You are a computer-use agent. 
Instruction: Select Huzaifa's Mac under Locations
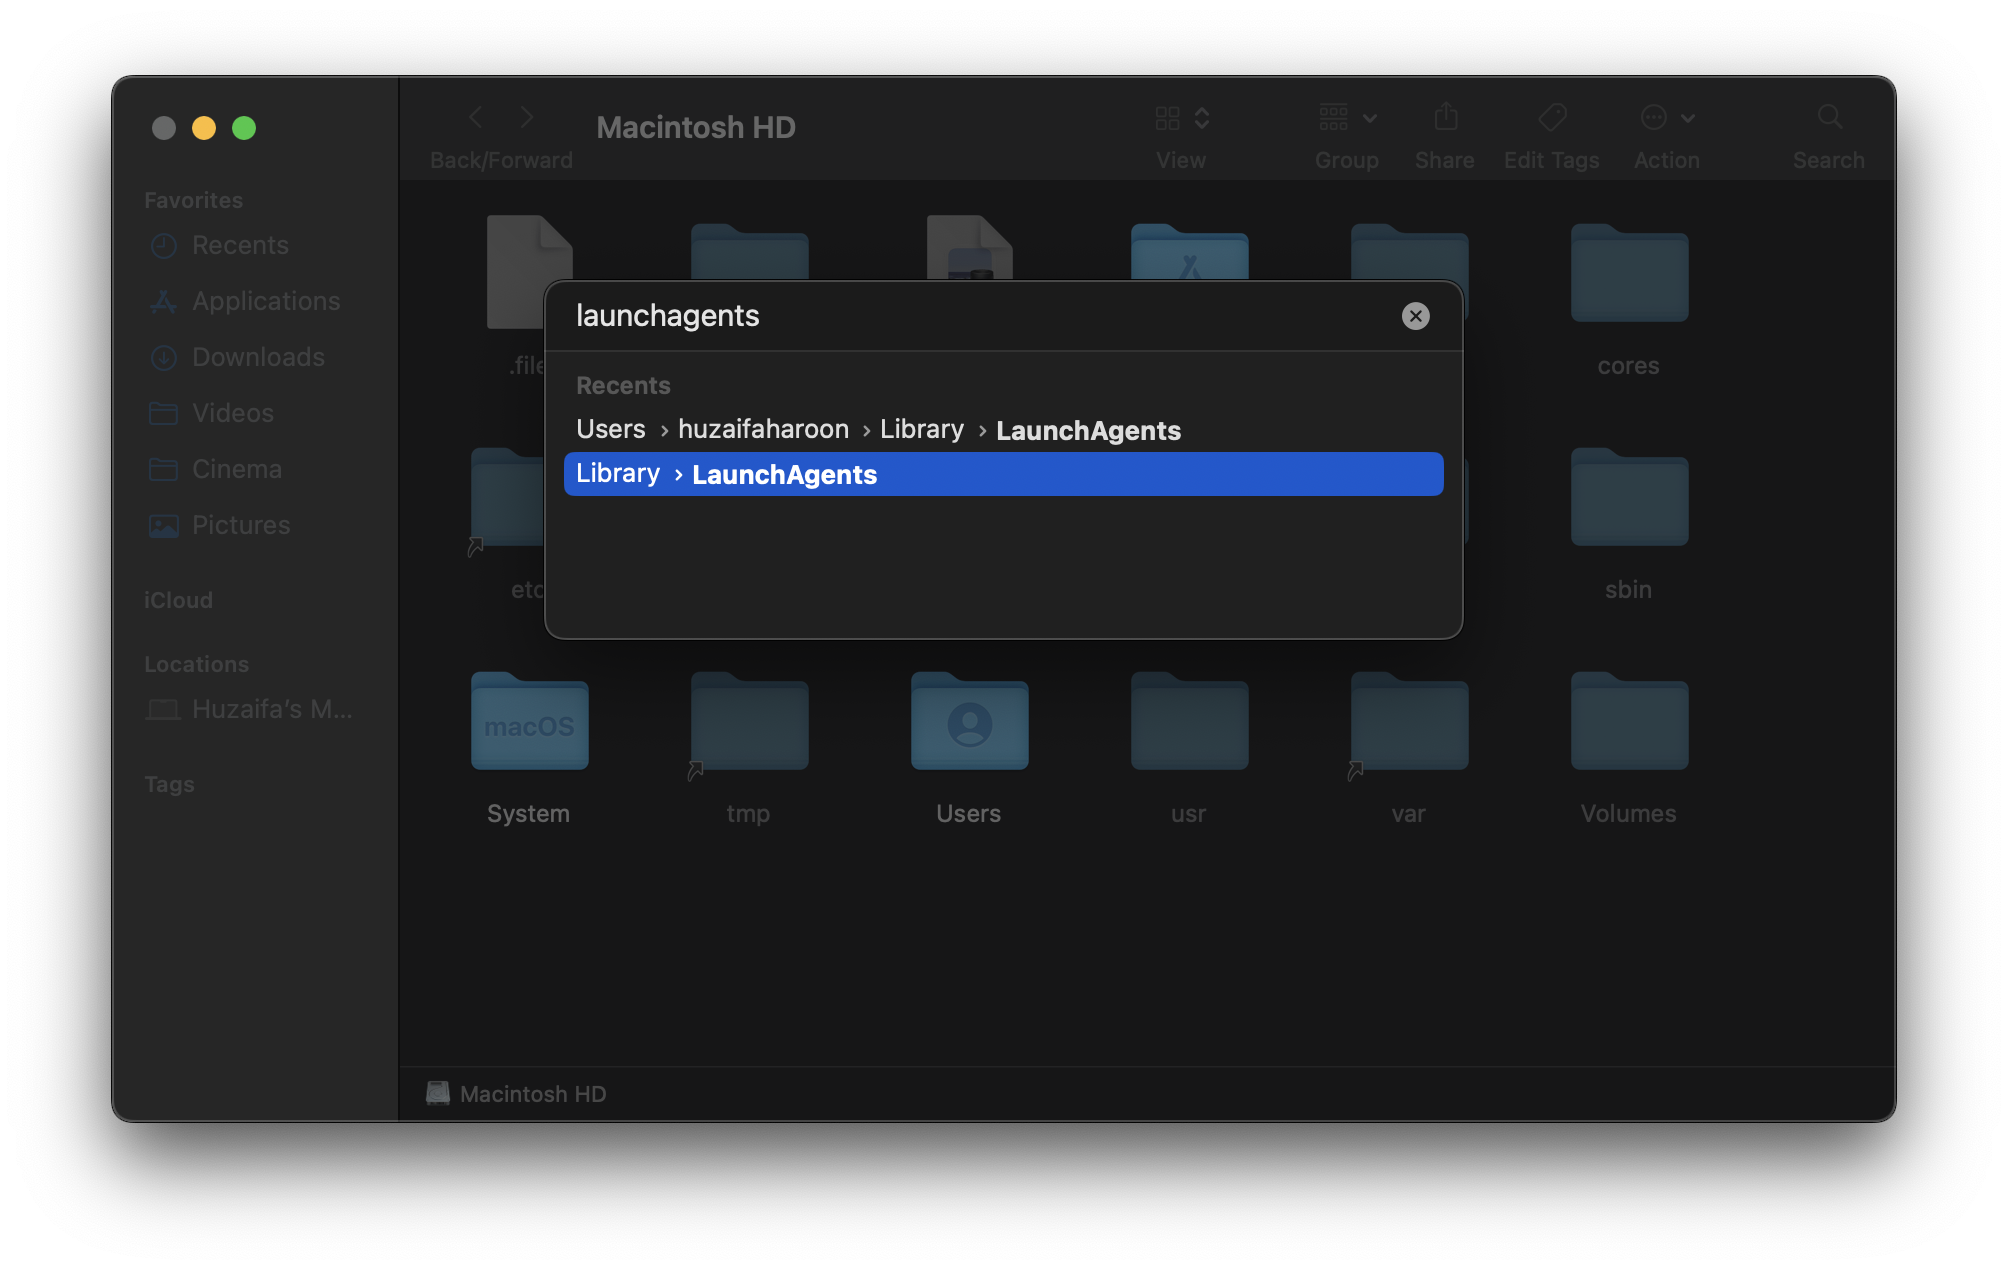[x=270, y=709]
